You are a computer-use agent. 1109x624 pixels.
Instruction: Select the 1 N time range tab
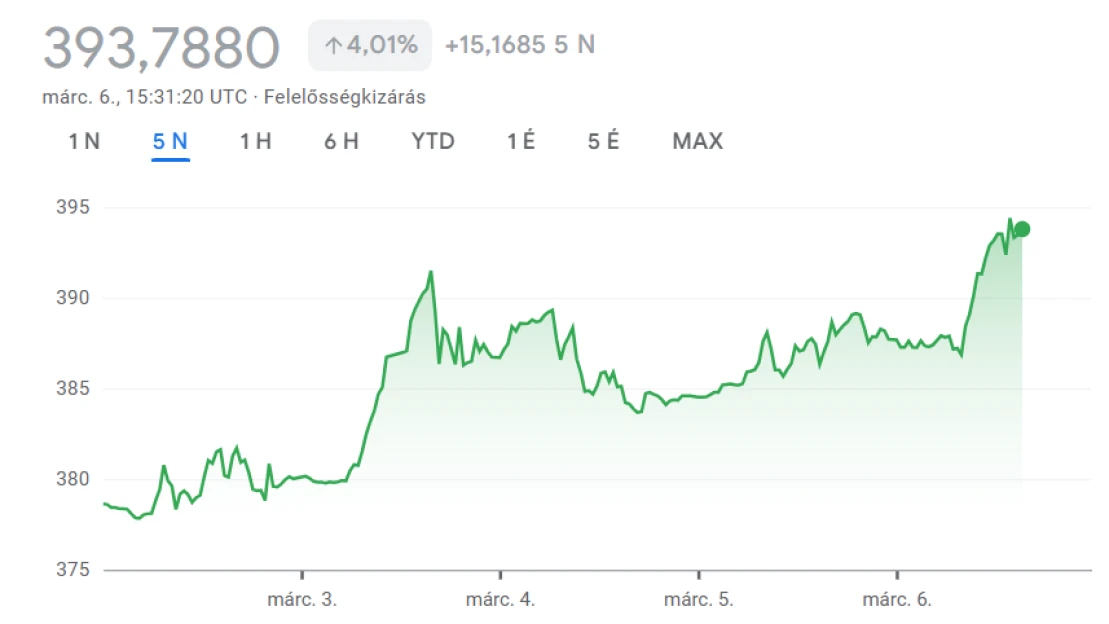coord(84,141)
